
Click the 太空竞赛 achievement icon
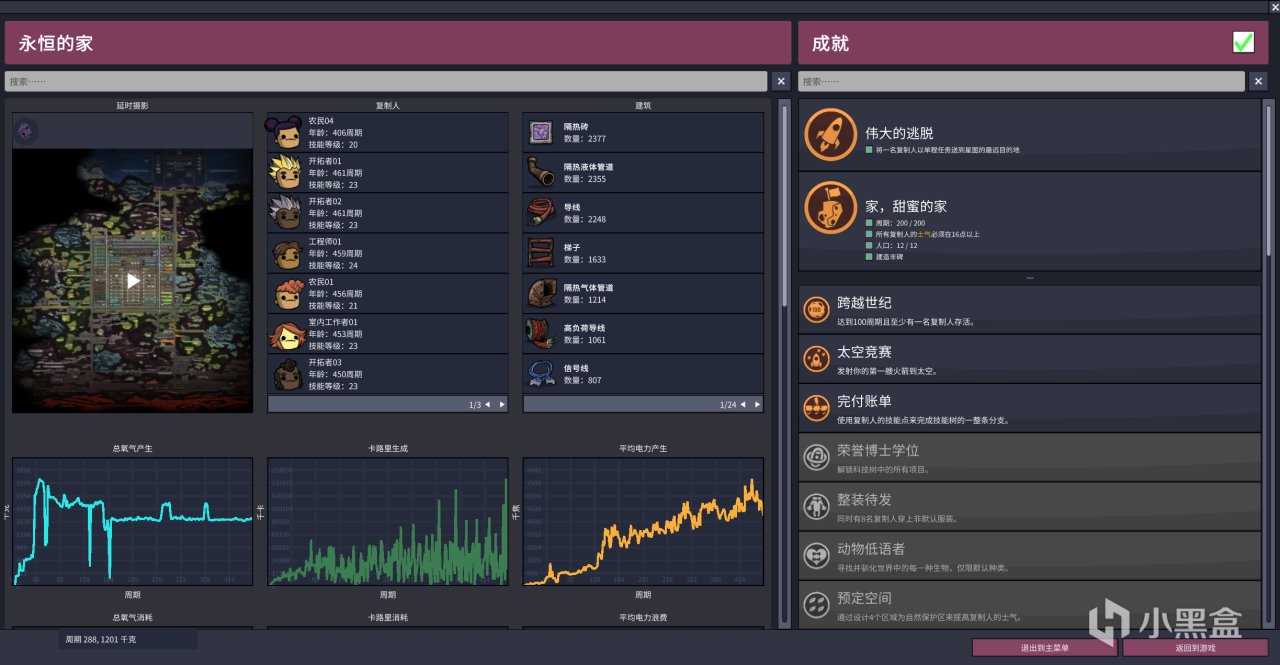817,358
